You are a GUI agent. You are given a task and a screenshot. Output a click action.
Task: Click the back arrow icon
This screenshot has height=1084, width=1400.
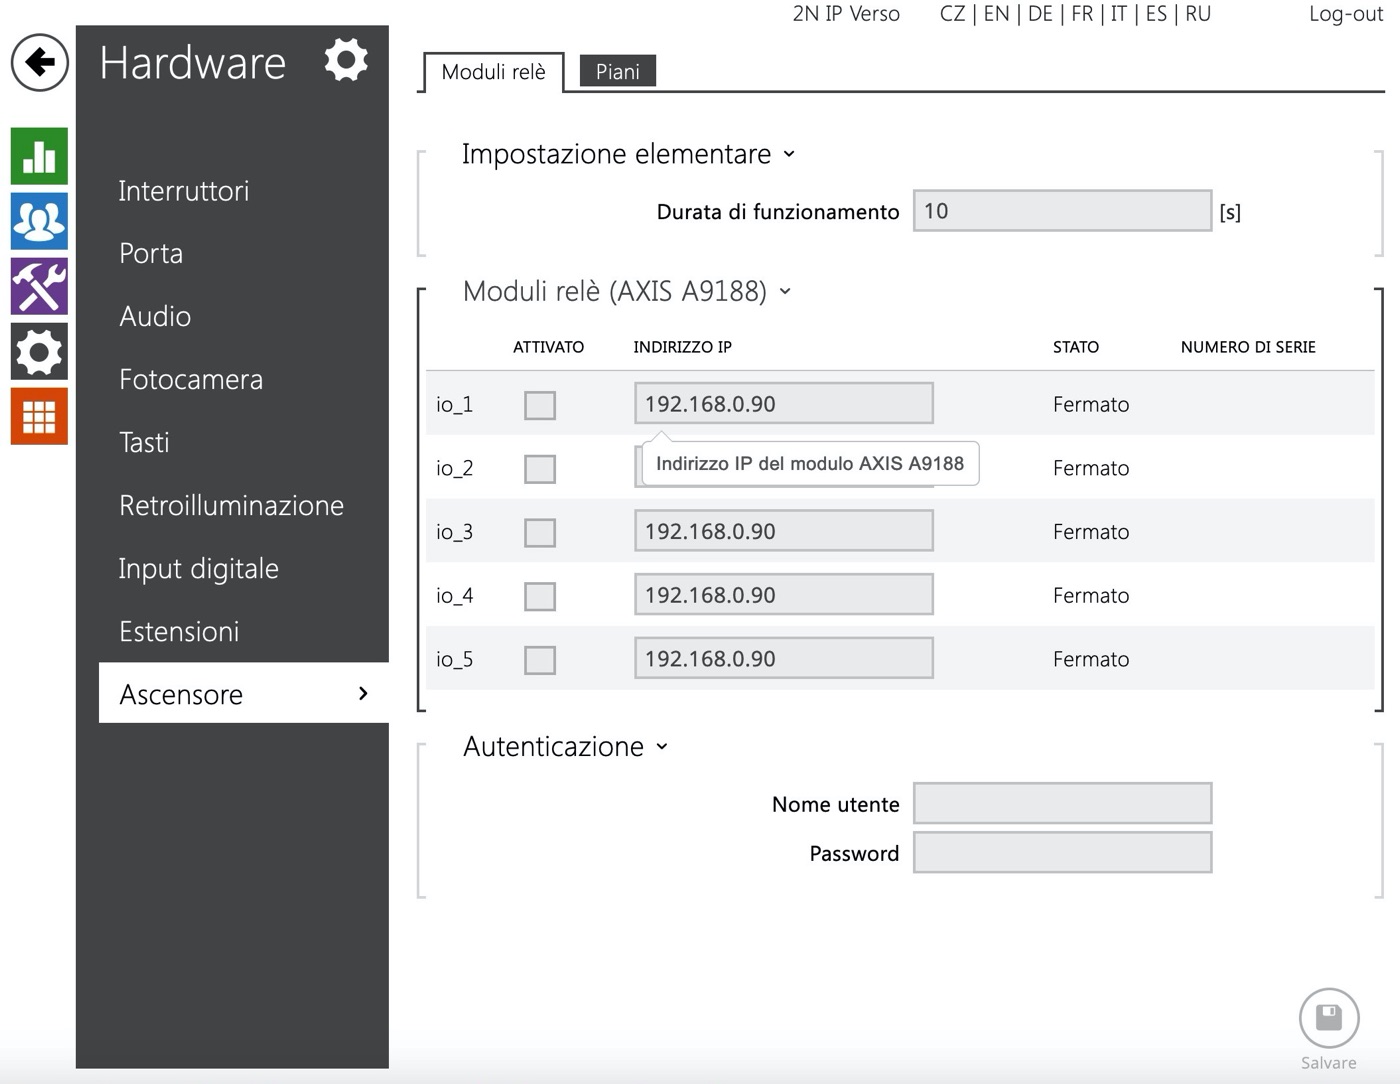(39, 62)
